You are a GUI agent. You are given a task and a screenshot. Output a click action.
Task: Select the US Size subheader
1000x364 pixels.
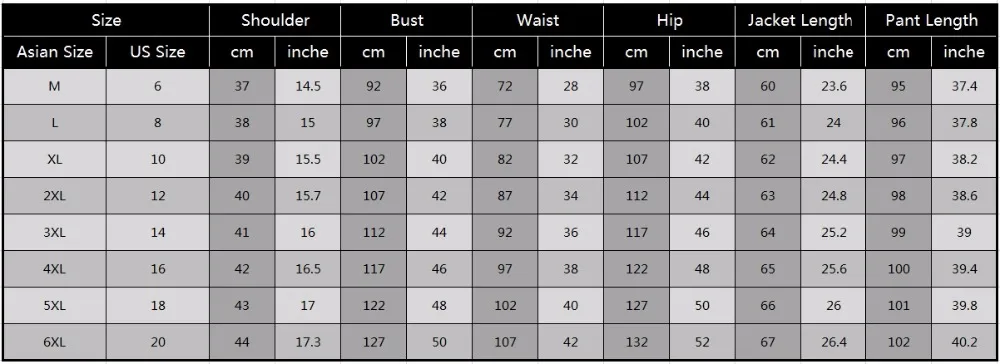point(158,52)
